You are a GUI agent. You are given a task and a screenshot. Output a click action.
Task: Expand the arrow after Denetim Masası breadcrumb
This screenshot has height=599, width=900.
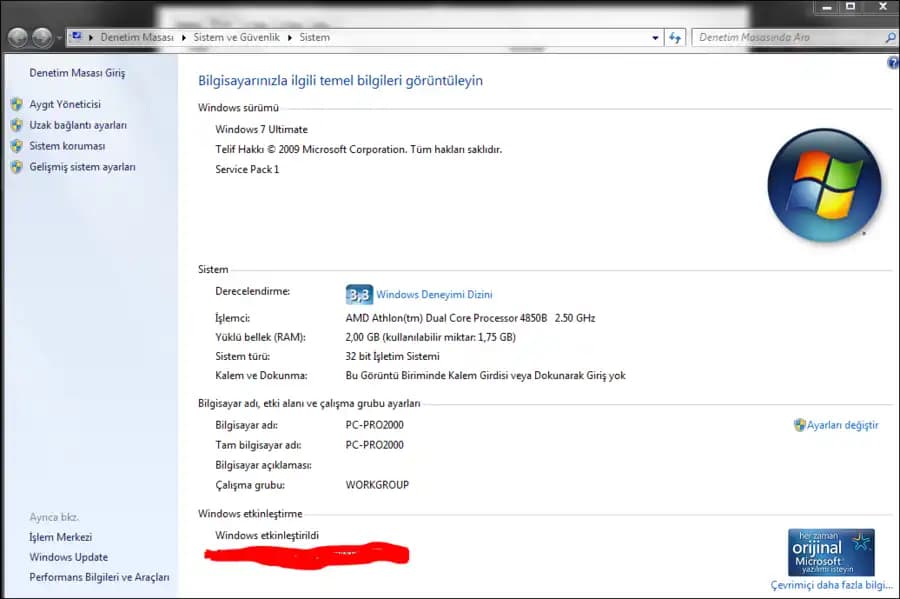pos(181,38)
